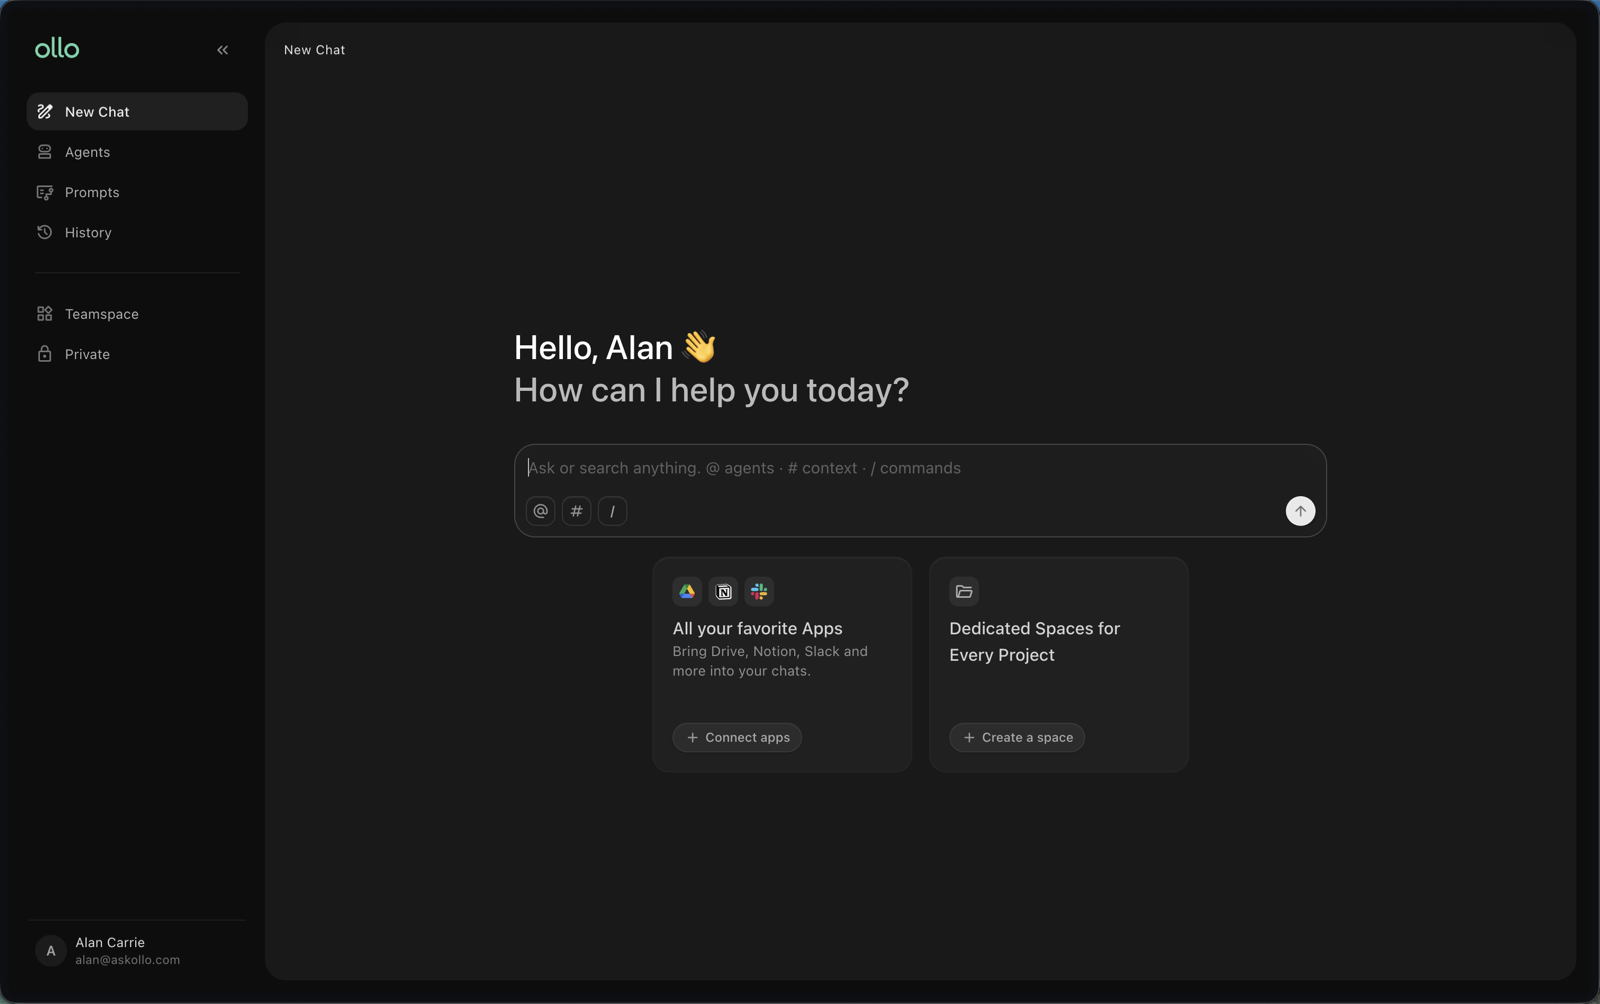Click the New Chat pencil icon
Screen dimensions: 1600x1004
coord(45,112)
